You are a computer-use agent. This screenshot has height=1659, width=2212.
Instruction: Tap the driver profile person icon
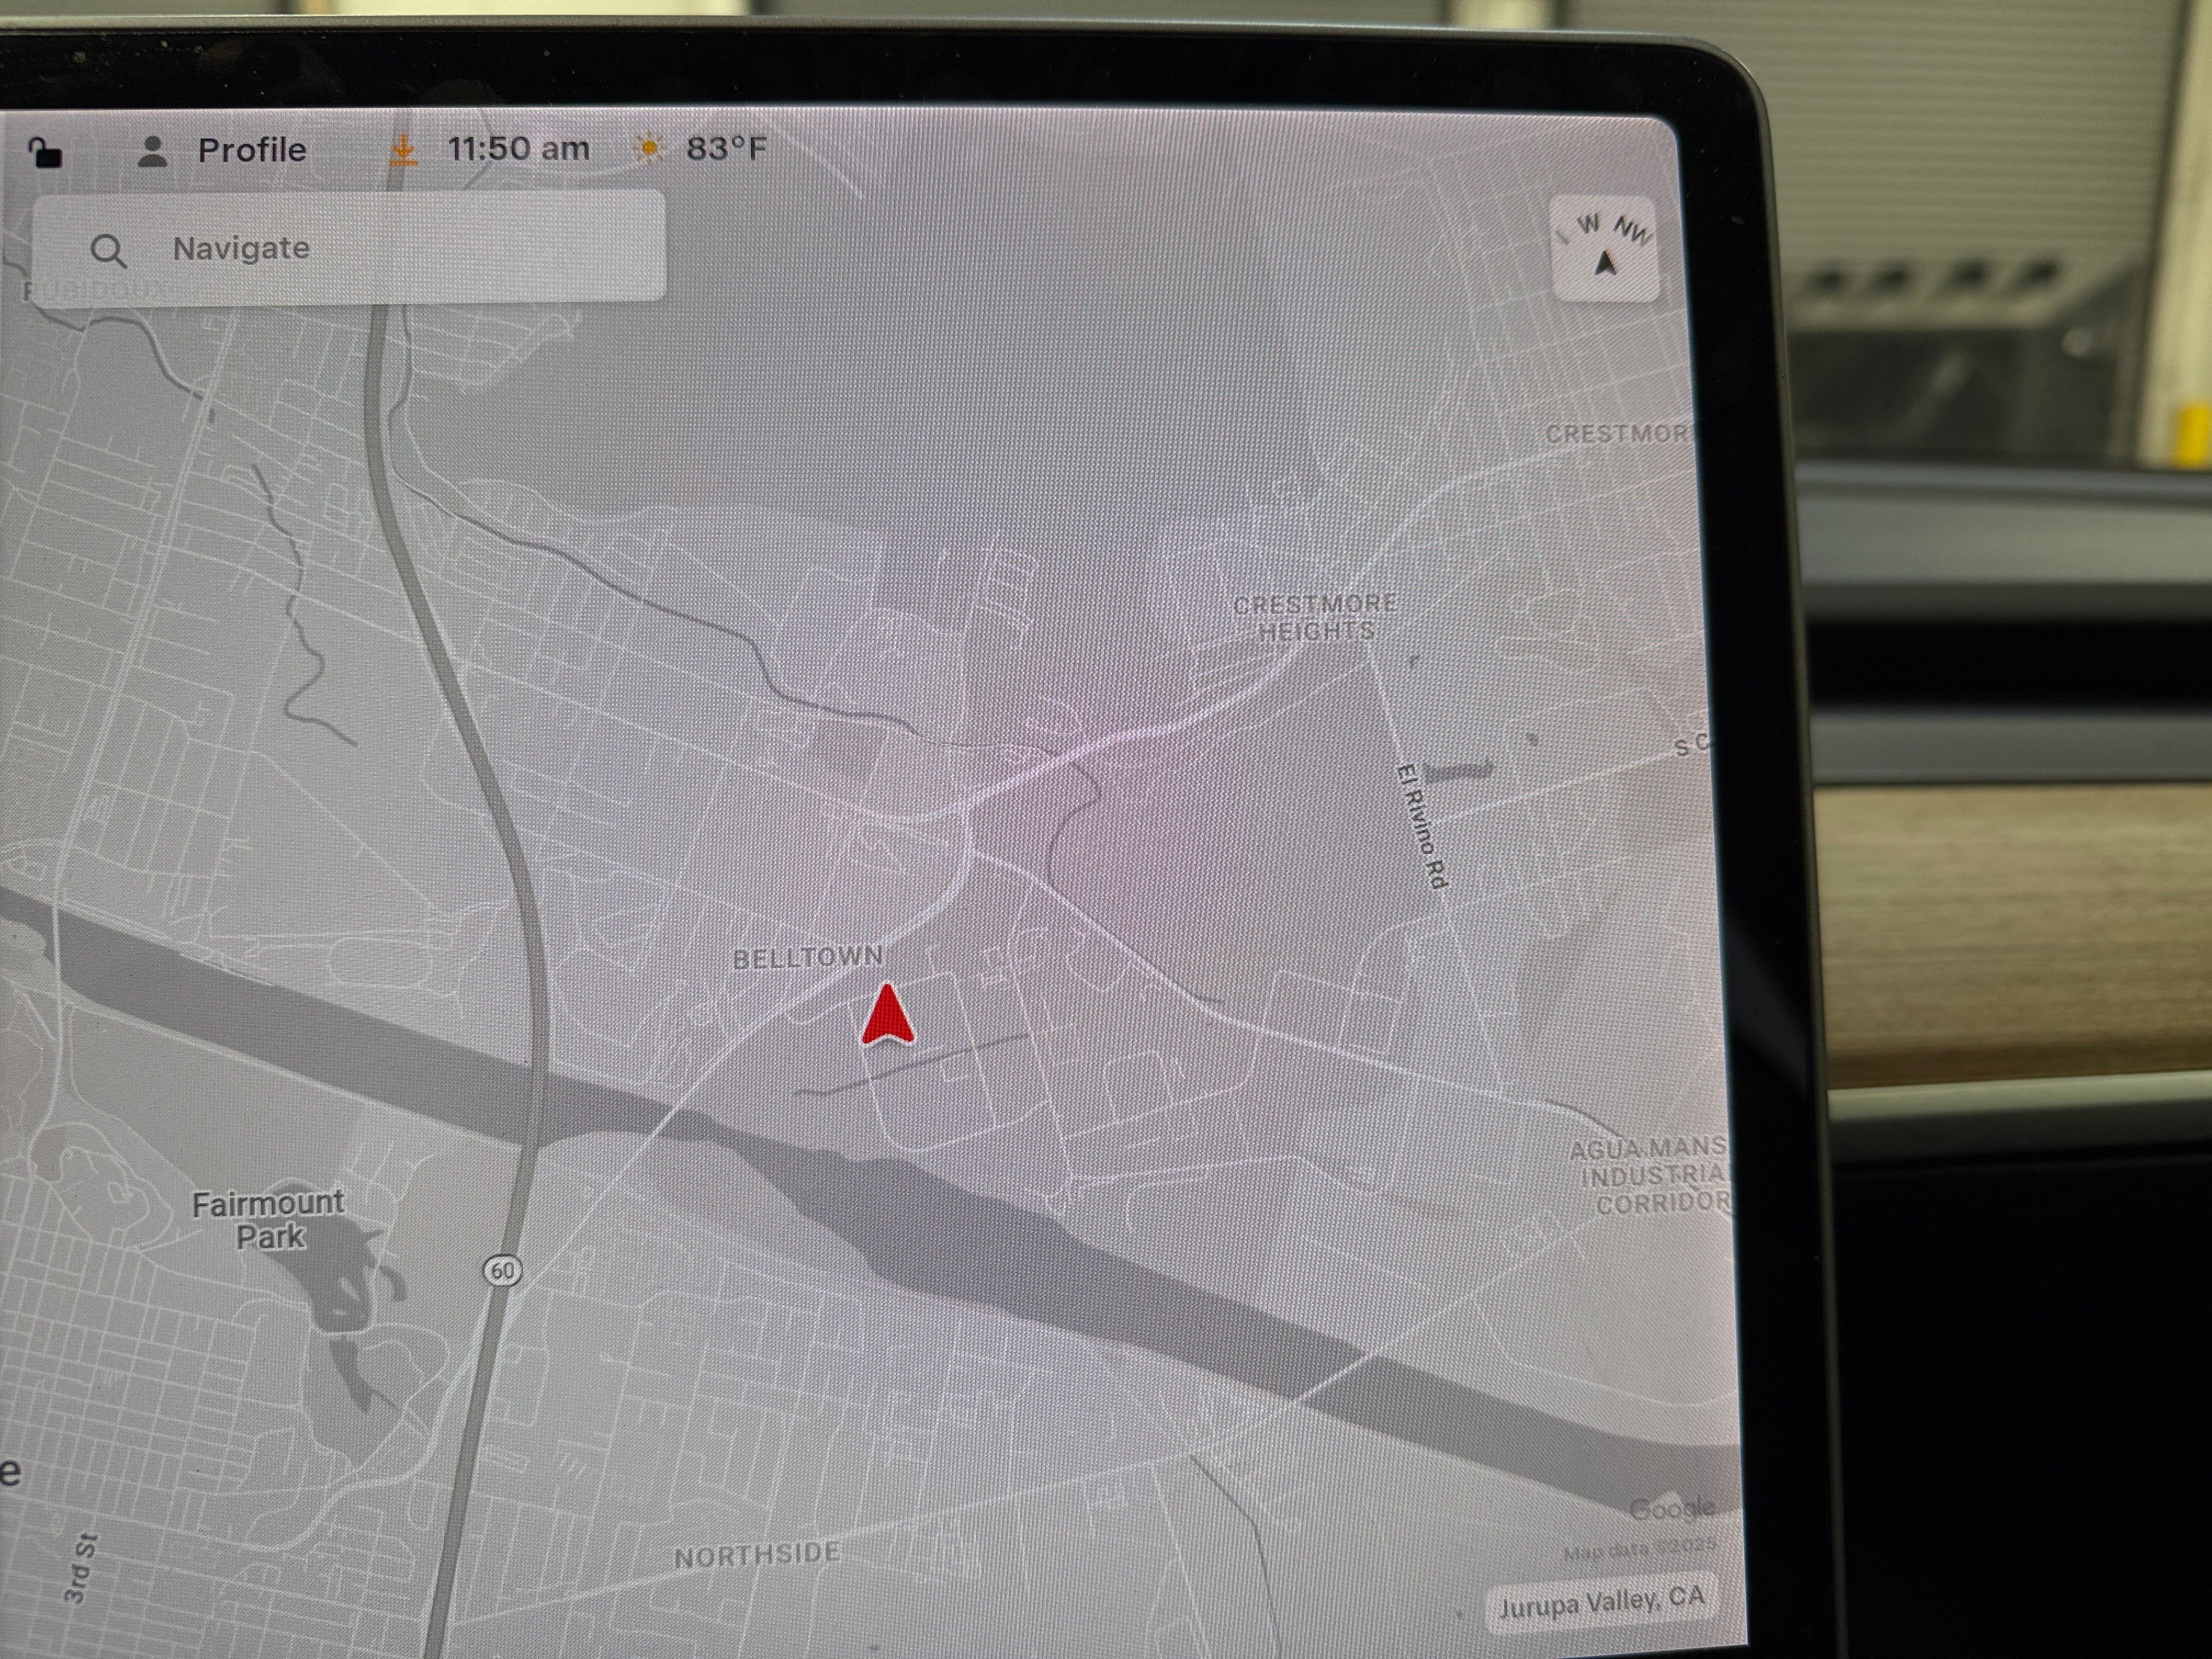coord(152,151)
